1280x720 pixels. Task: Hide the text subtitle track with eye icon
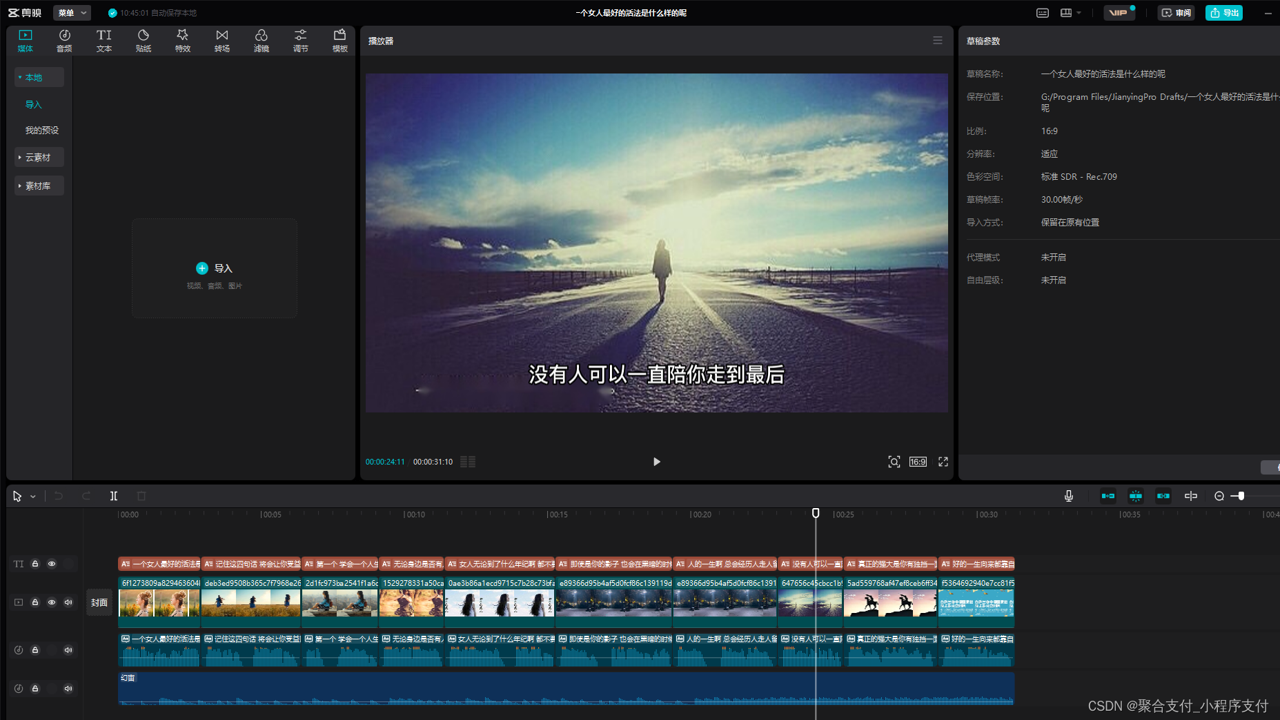(52, 564)
